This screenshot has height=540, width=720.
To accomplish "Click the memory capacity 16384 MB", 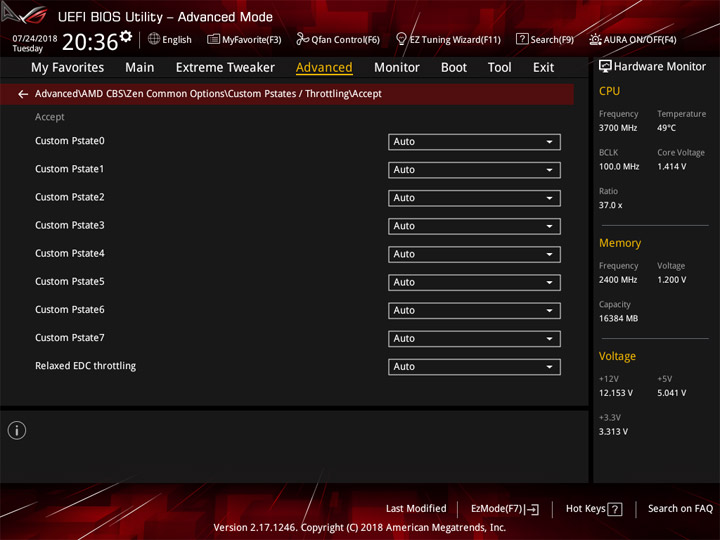I will coord(618,319).
